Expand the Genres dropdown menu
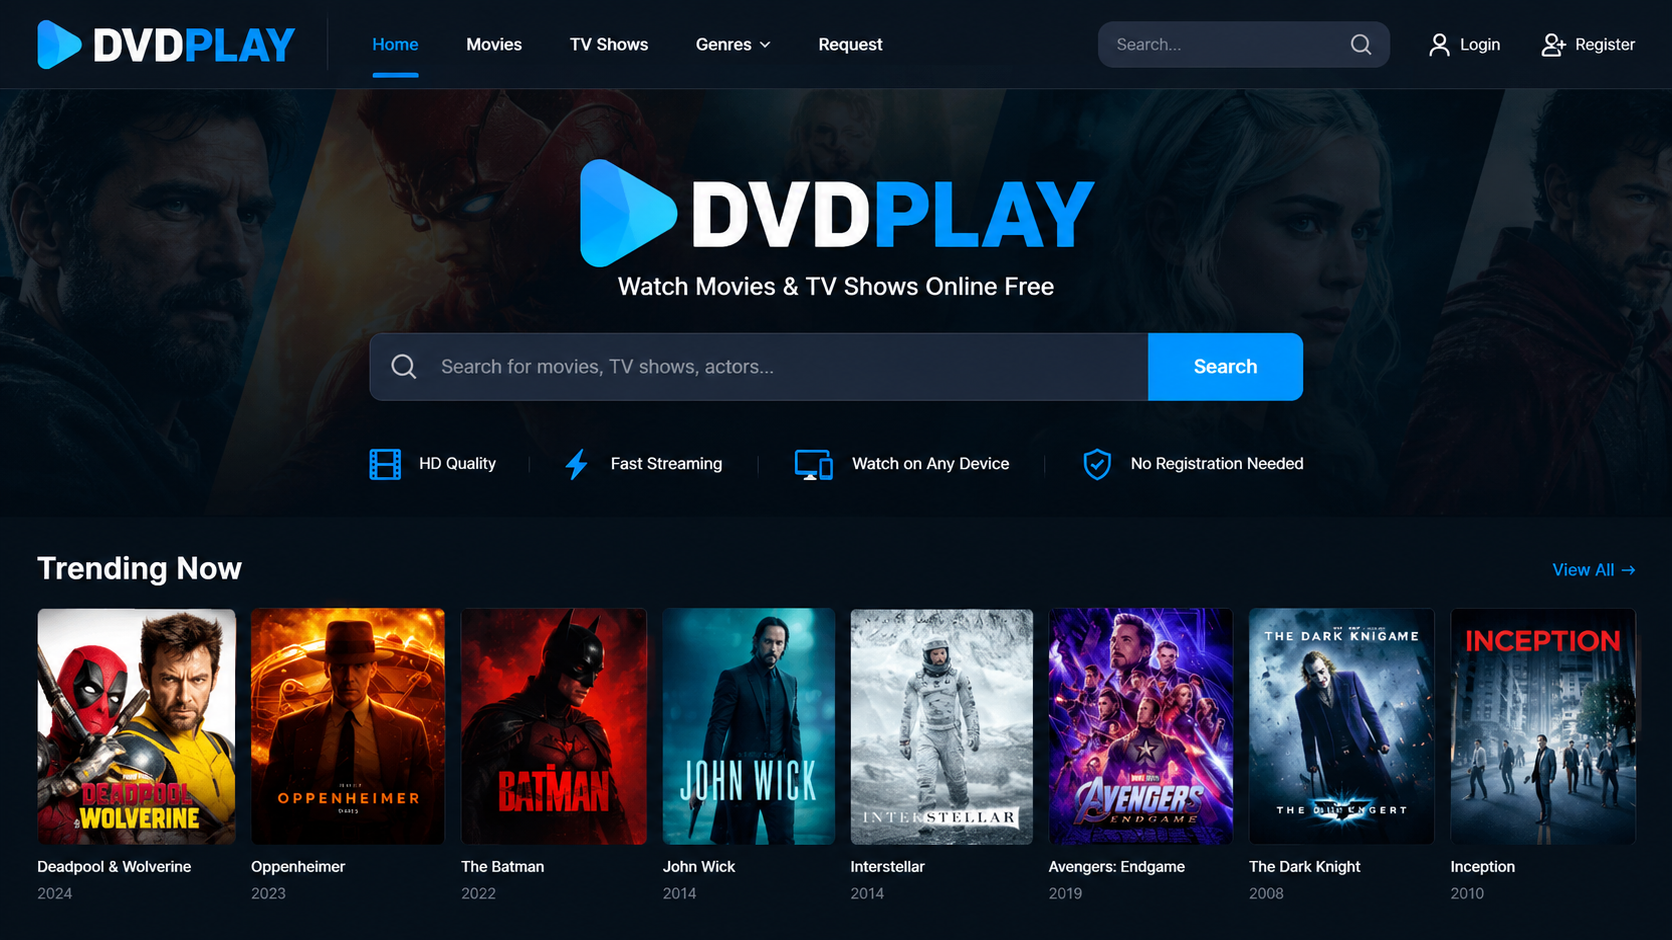 733,44
